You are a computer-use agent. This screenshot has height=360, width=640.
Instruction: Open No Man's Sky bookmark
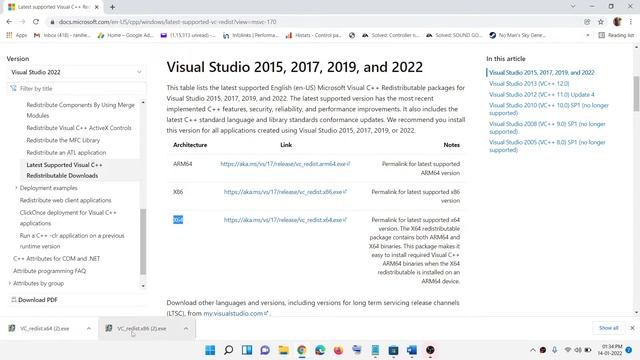518,35
